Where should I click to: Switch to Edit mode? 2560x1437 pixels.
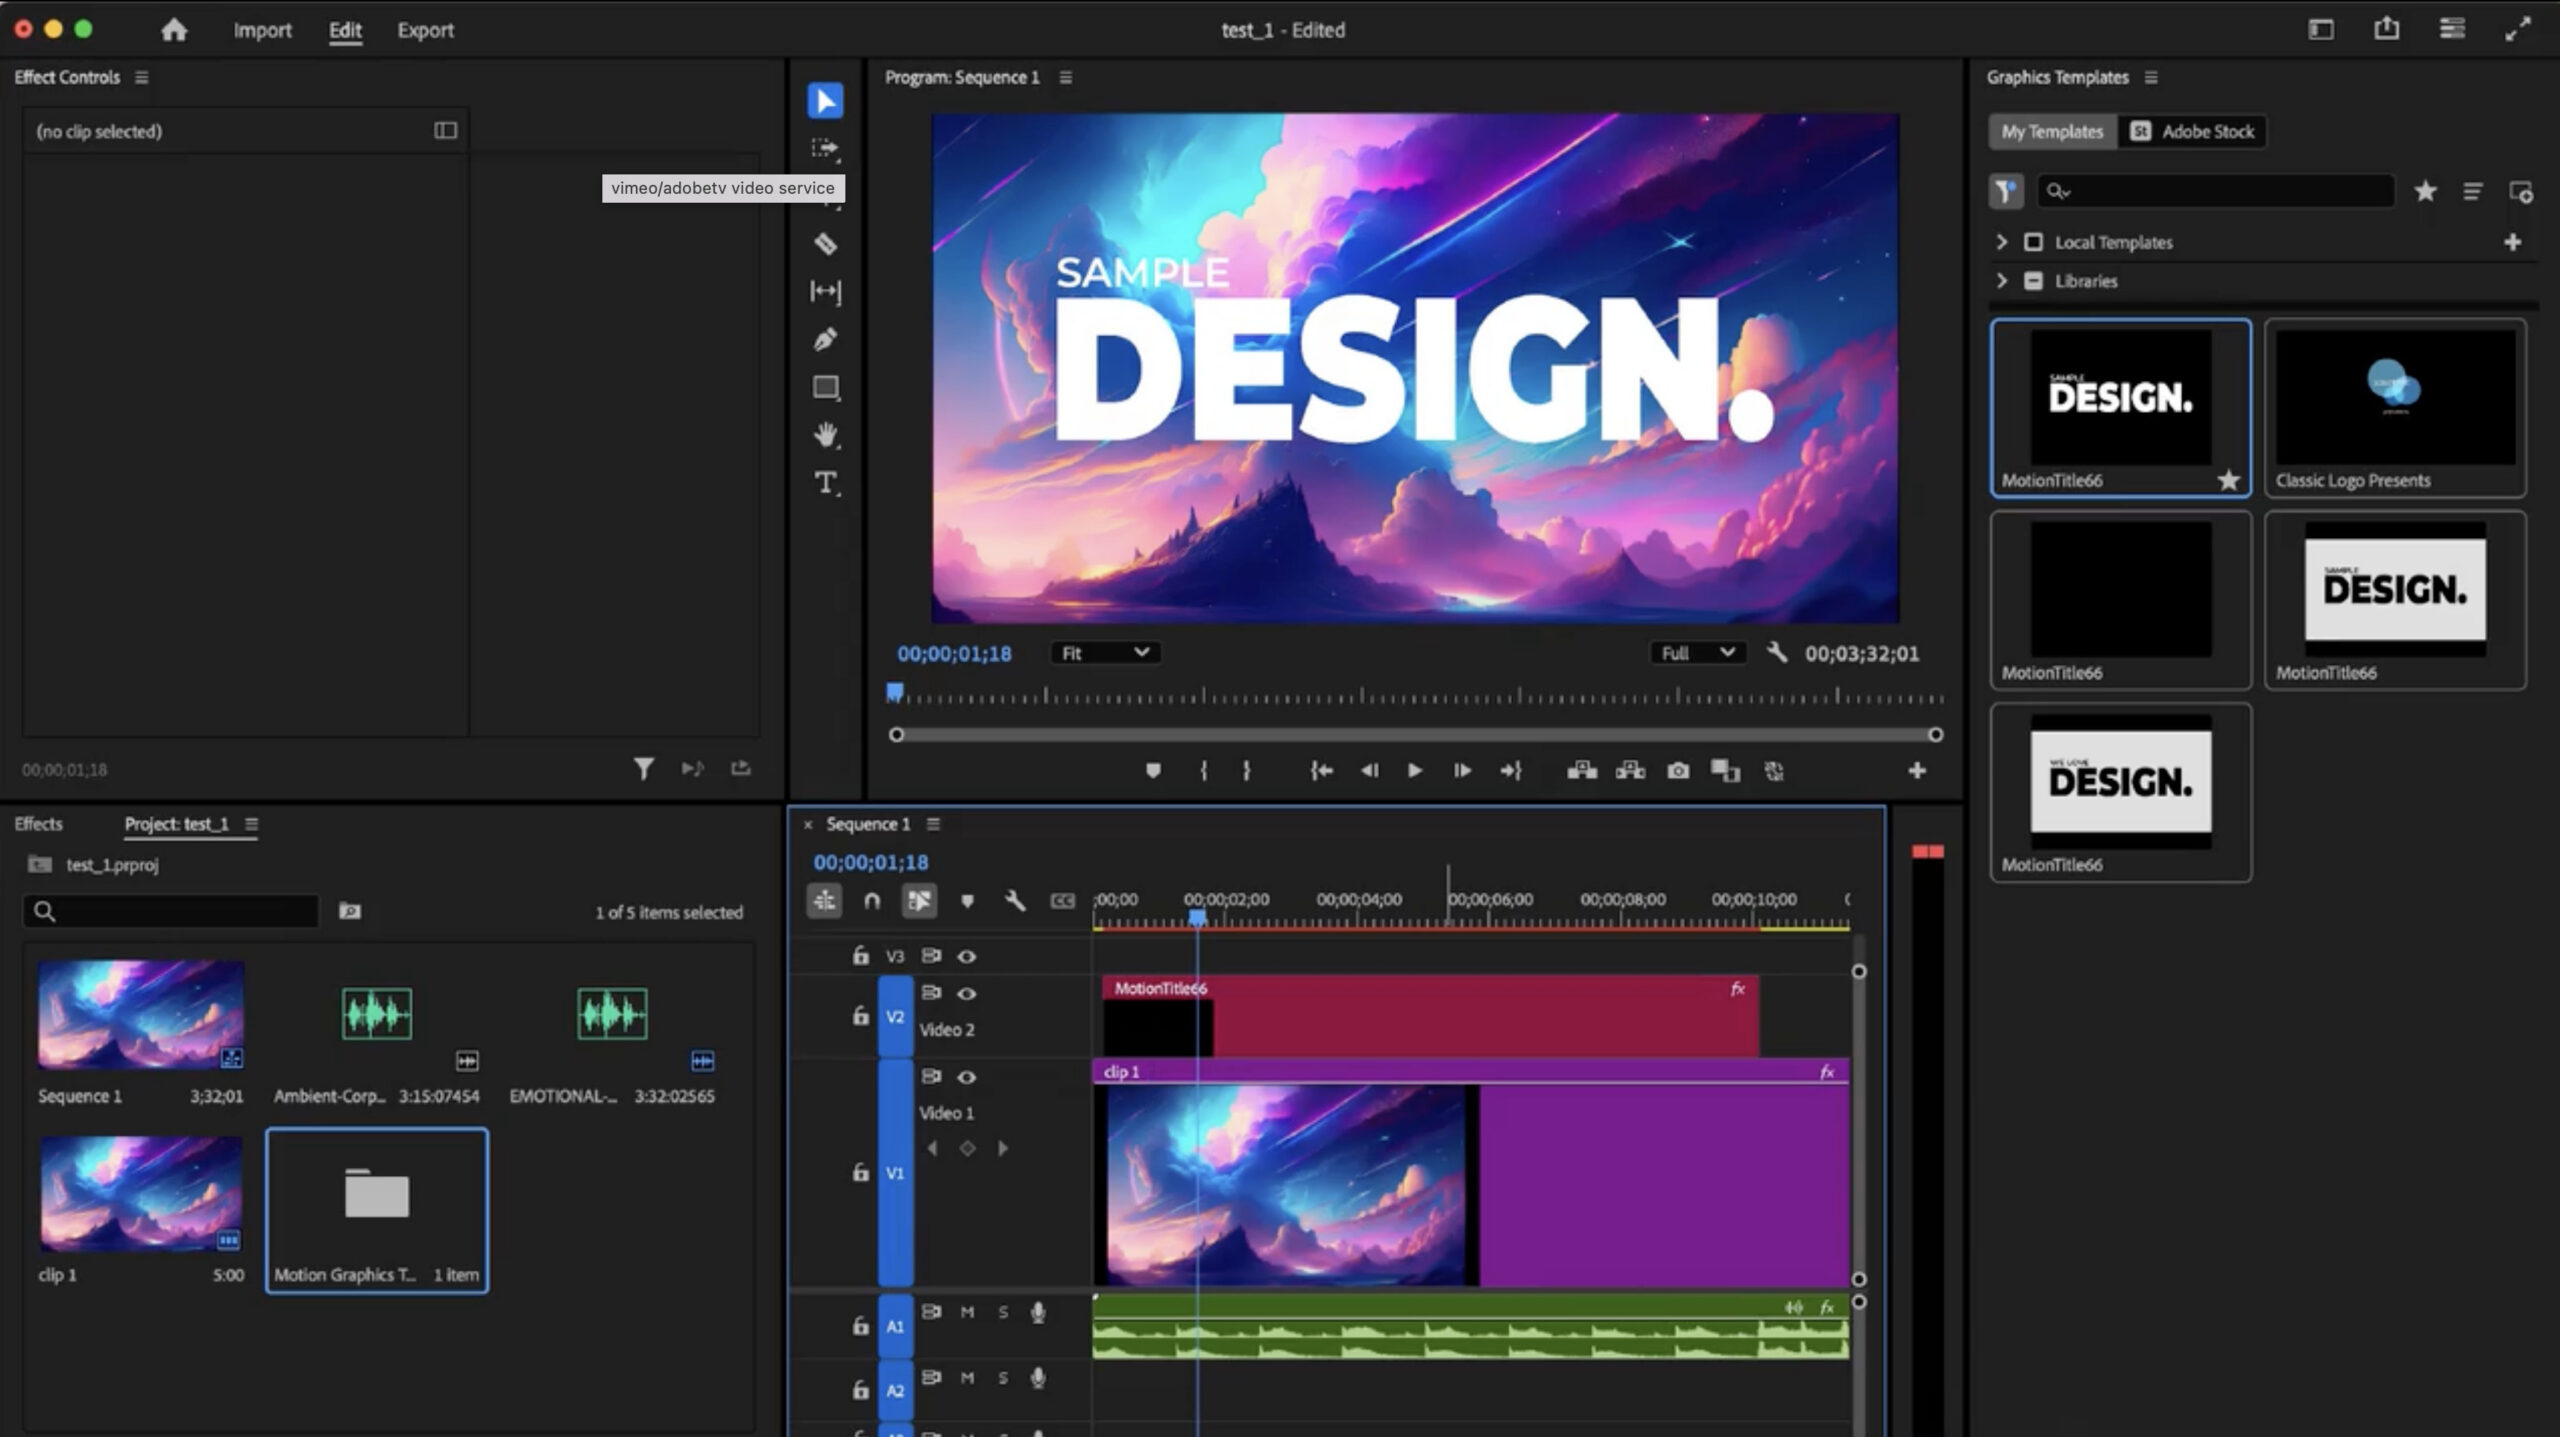point(345,30)
